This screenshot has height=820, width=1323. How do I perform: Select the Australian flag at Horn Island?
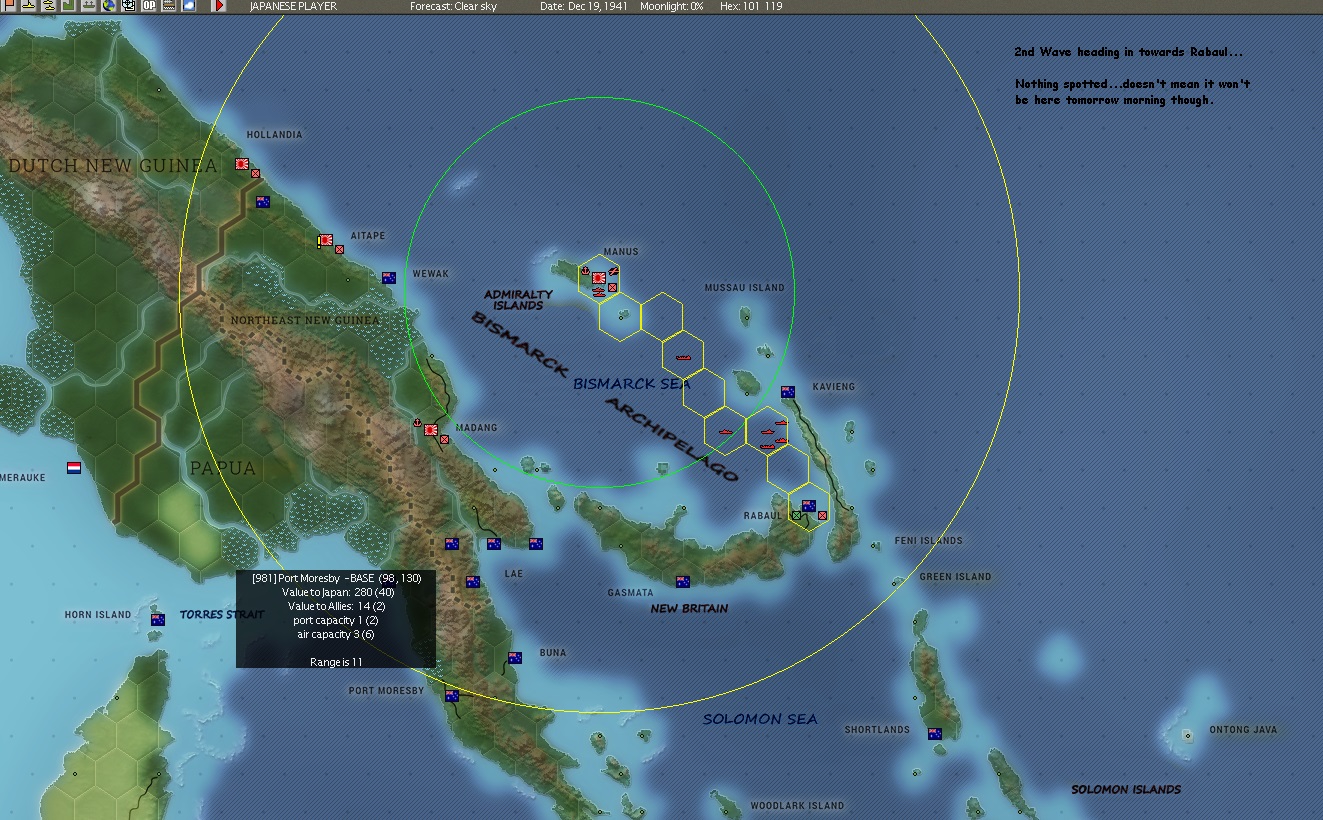pos(158,619)
